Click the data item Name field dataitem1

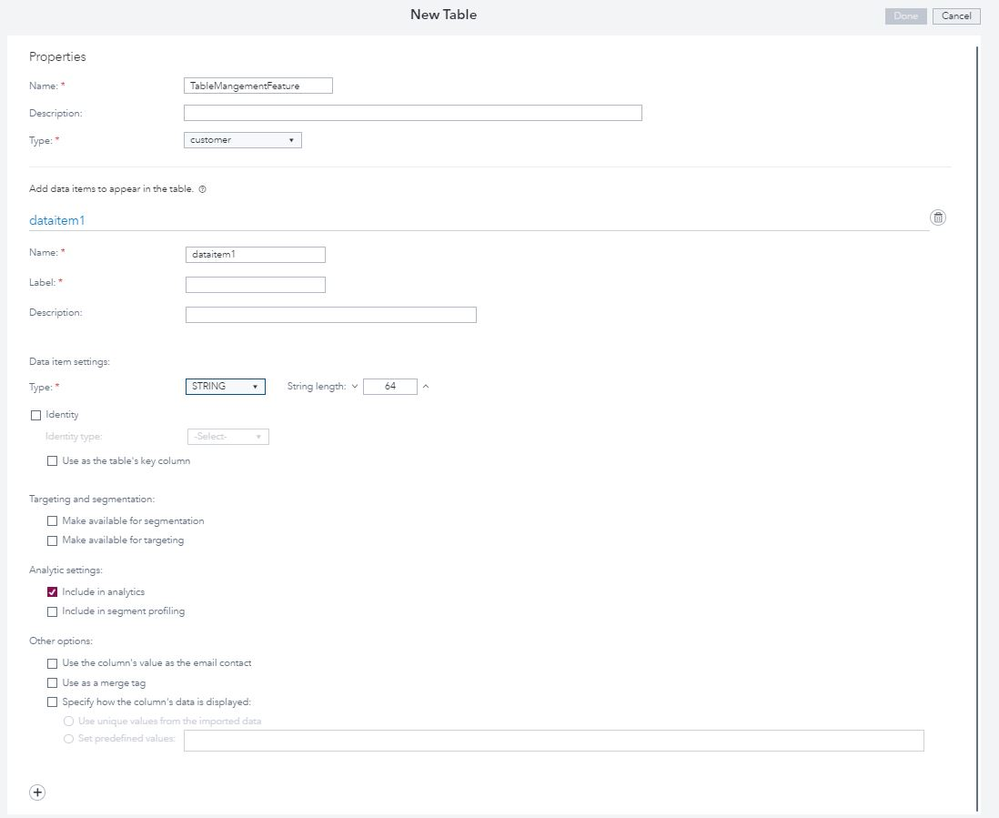[255, 255]
